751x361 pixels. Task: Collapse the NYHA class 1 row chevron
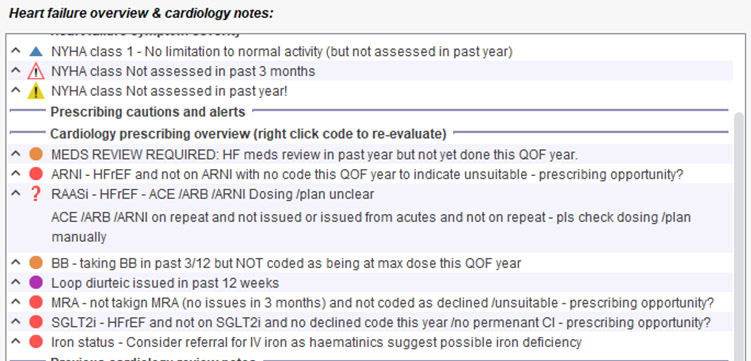click(15, 51)
